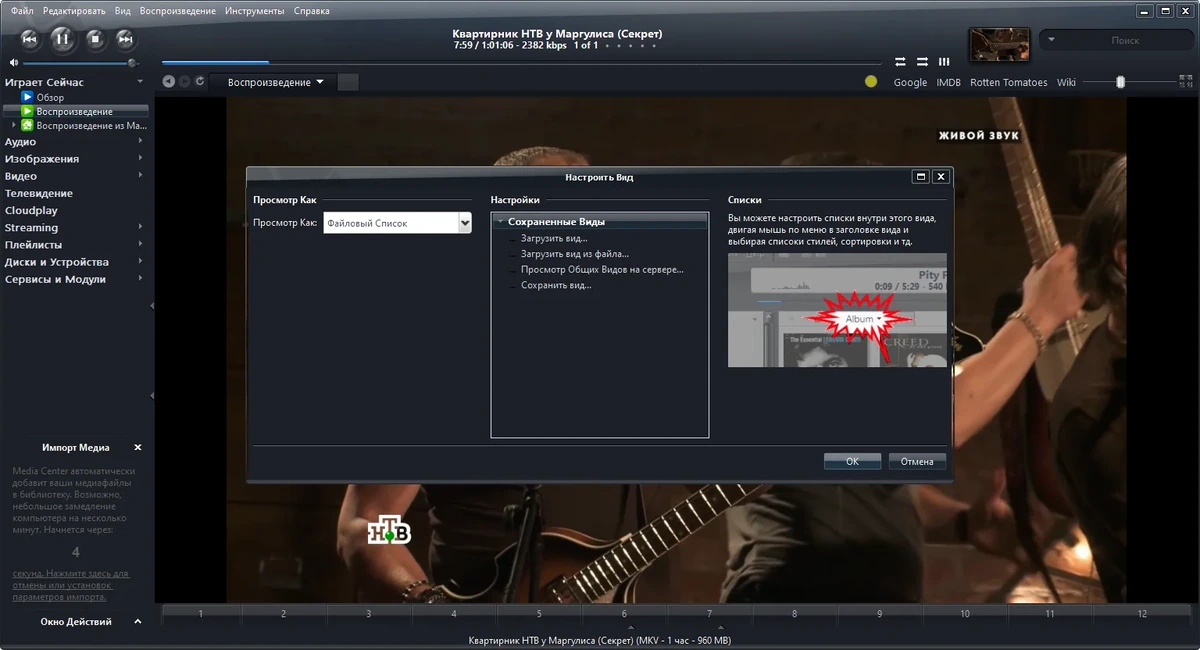This screenshot has height=650, width=1200.
Task: Collapse the Сохраненные Виды tree section
Action: click(x=499, y=222)
